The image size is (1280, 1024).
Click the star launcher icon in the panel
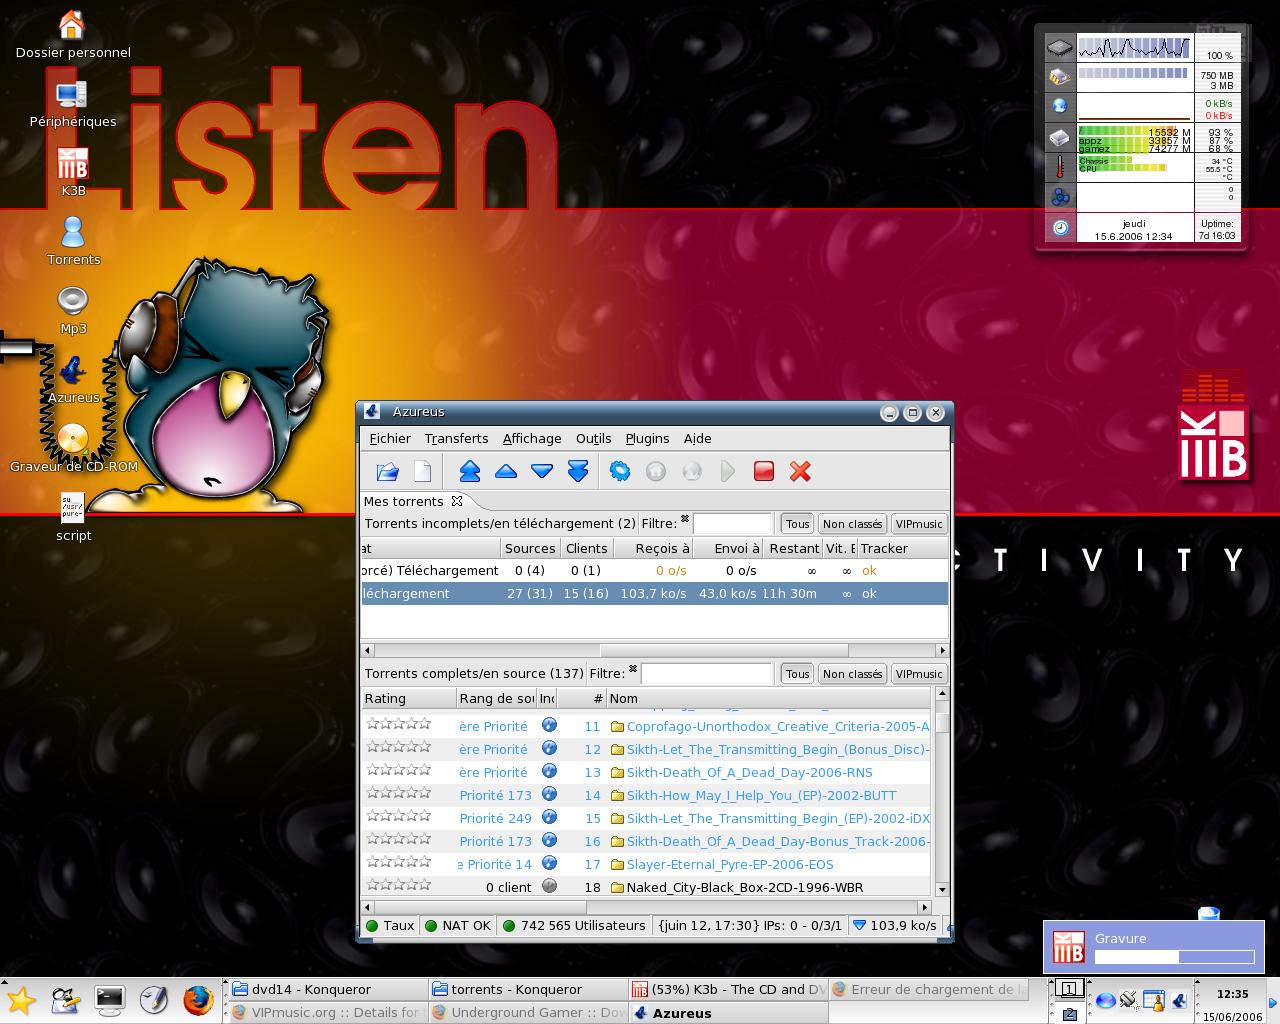click(x=21, y=999)
